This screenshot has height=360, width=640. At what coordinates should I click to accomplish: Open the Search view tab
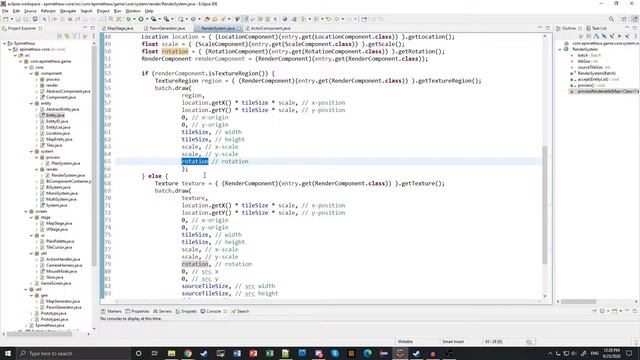tap(240, 311)
